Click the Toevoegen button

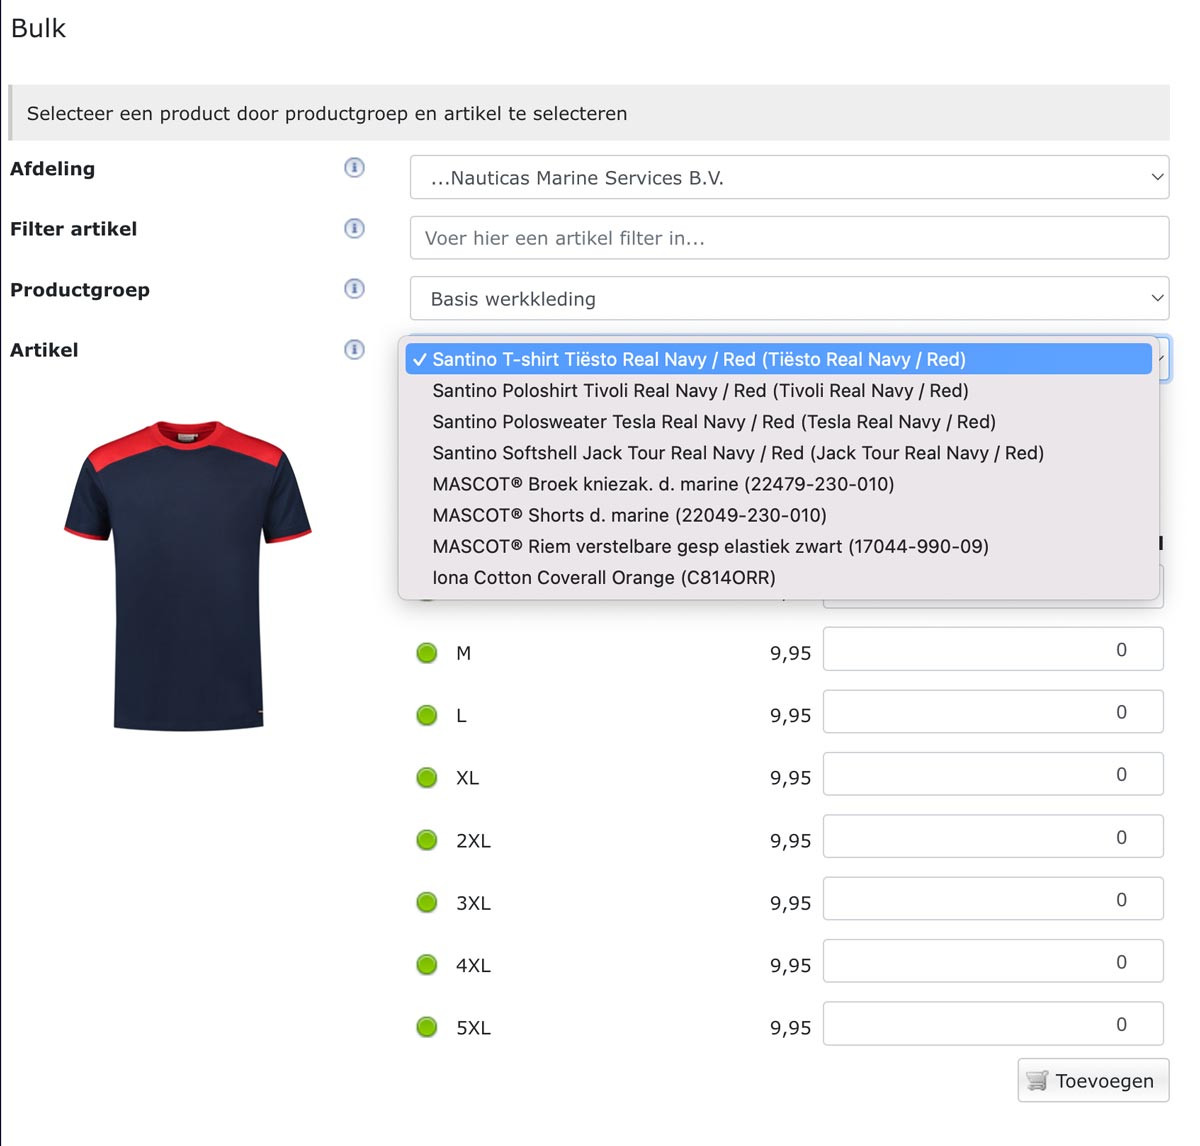click(x=1093, y=1080)
